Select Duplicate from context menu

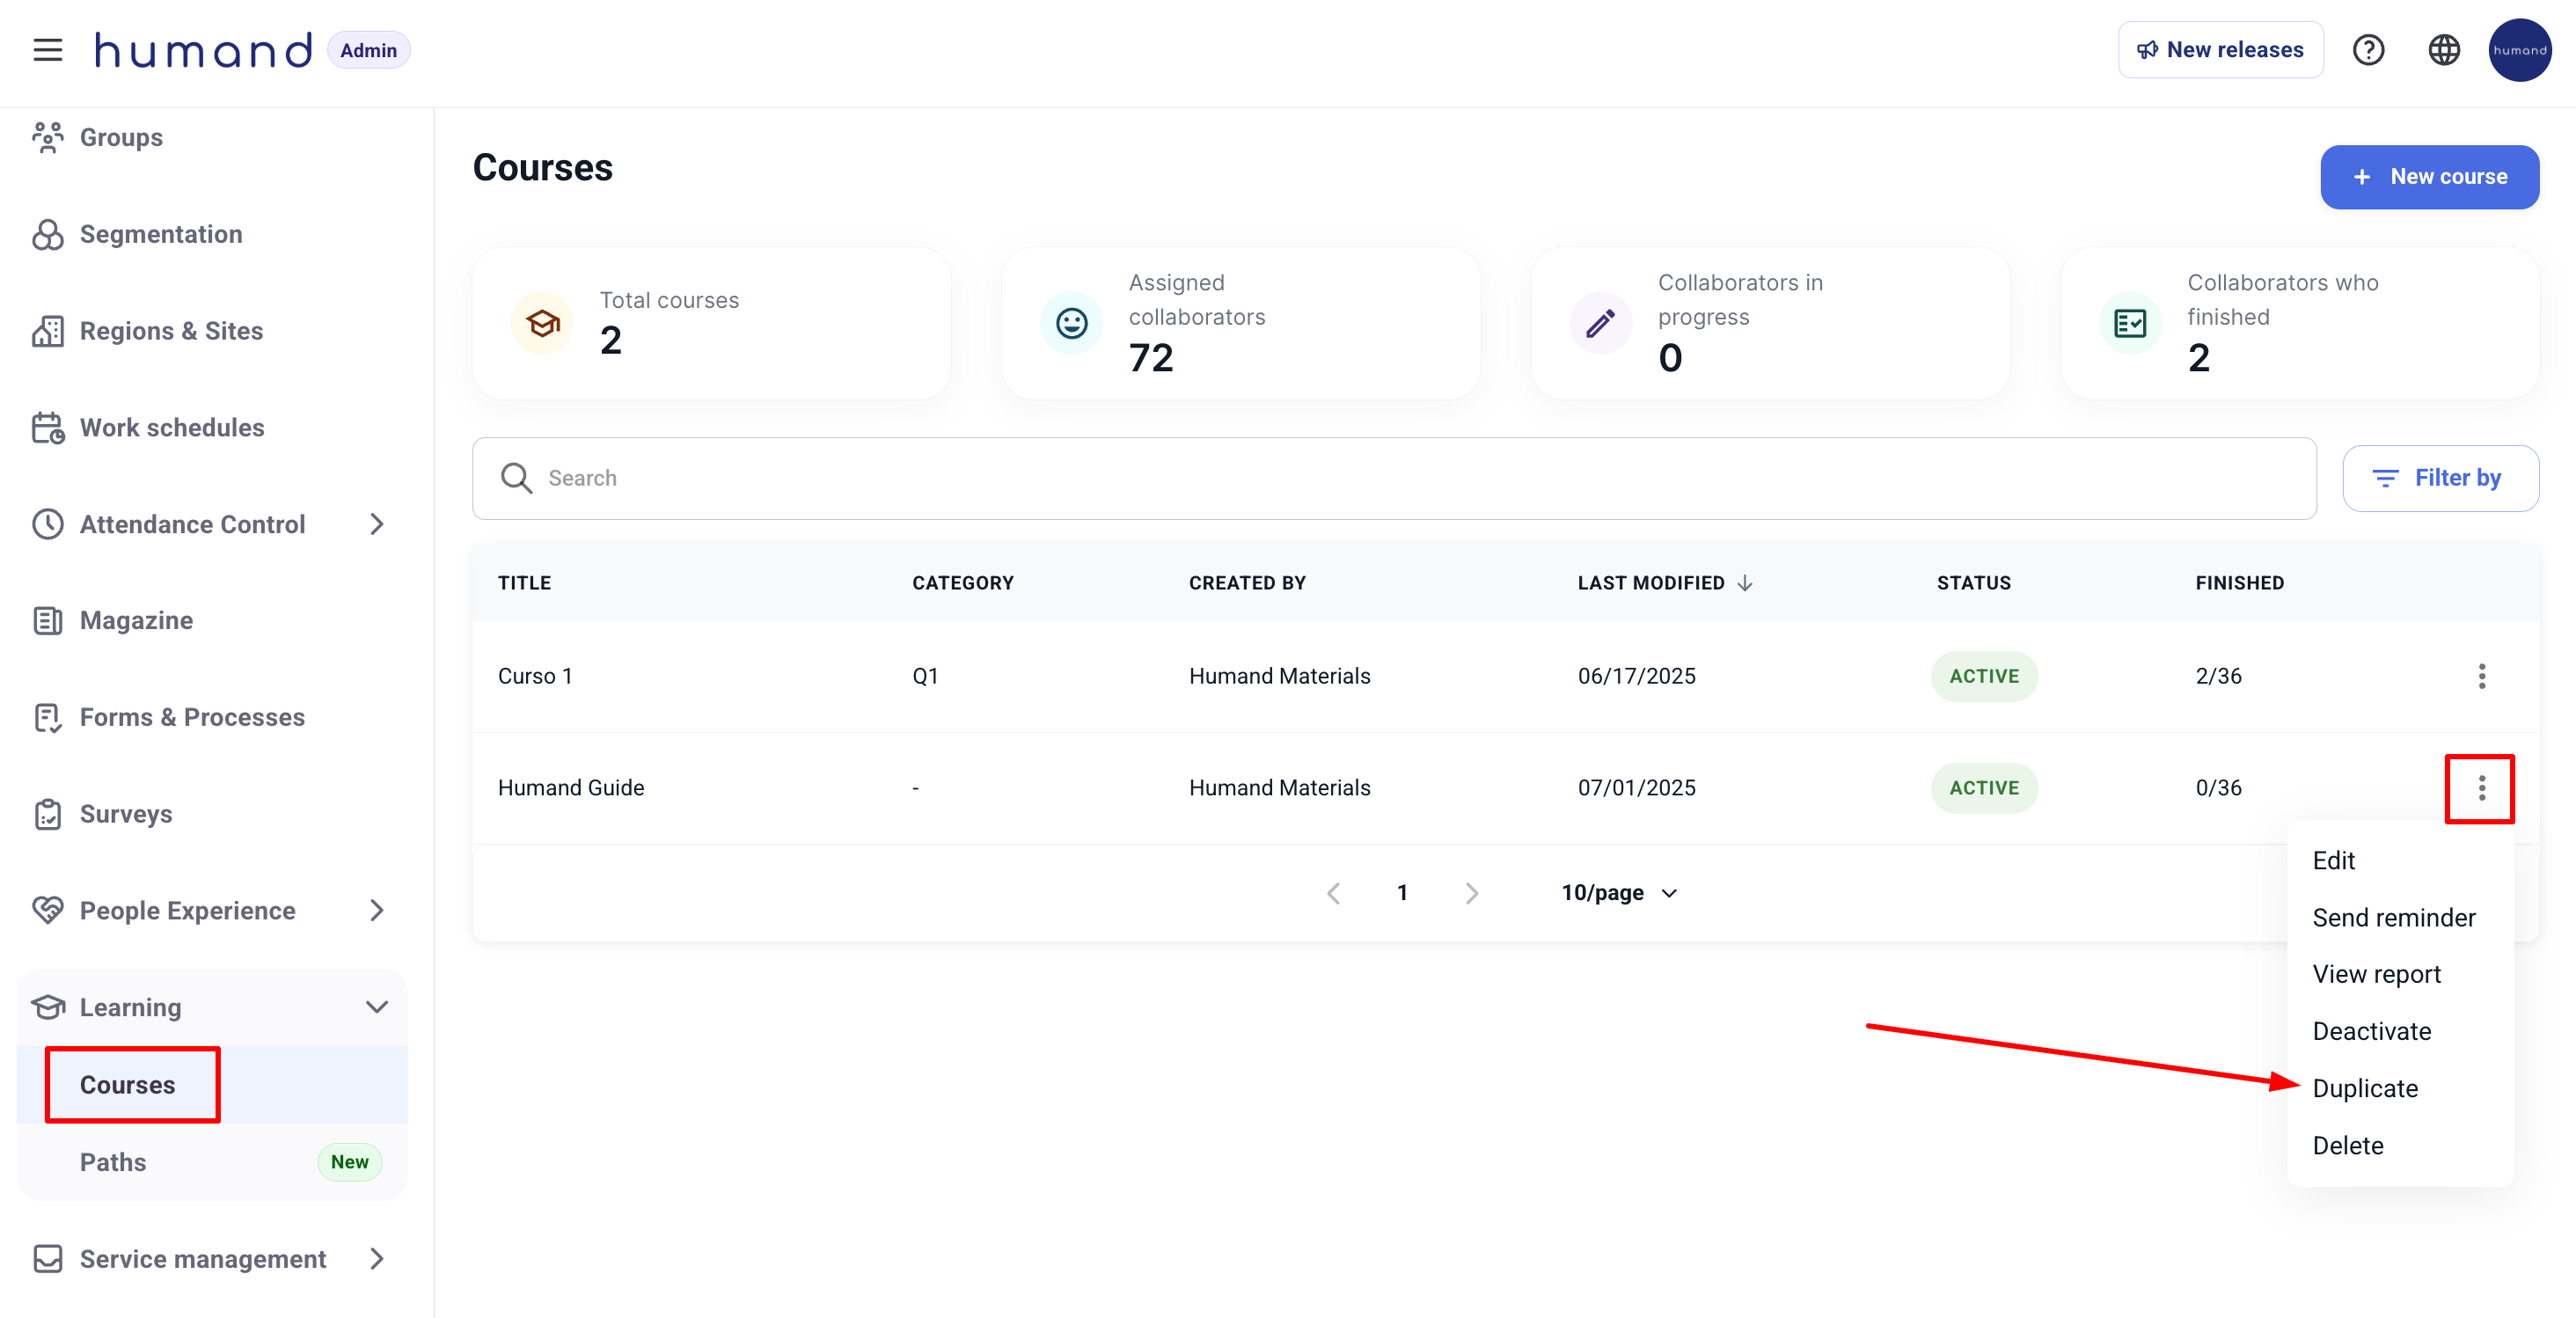pos(2365,1088)
